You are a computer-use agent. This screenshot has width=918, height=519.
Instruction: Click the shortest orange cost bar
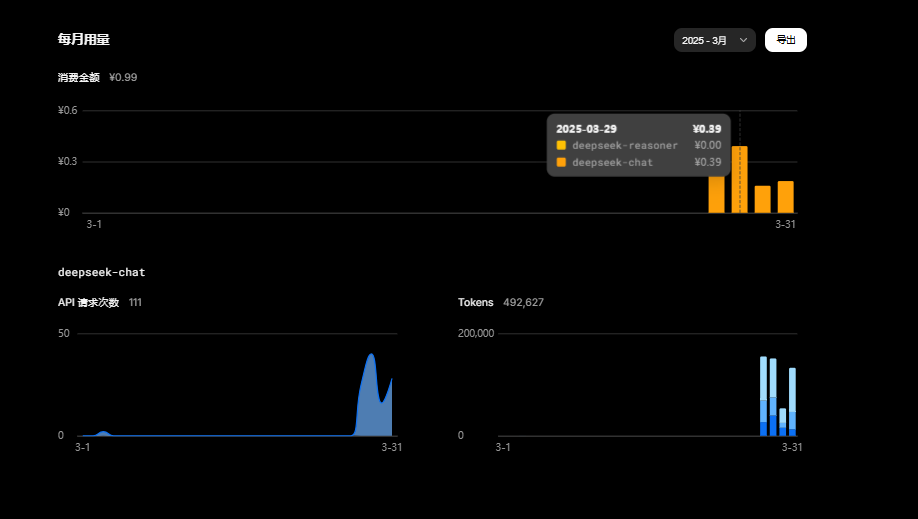tap(762, 199)
